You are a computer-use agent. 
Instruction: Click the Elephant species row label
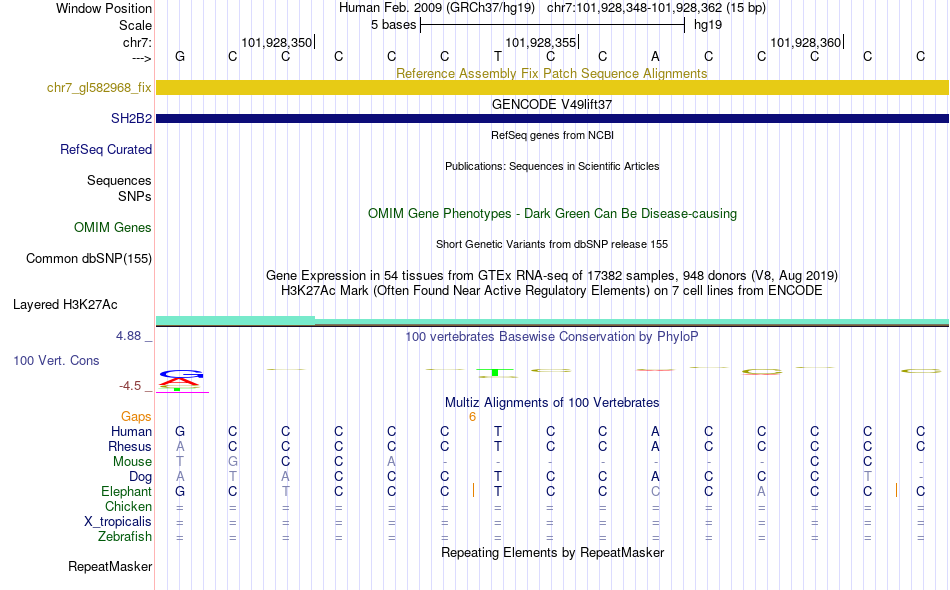point(126,492)
